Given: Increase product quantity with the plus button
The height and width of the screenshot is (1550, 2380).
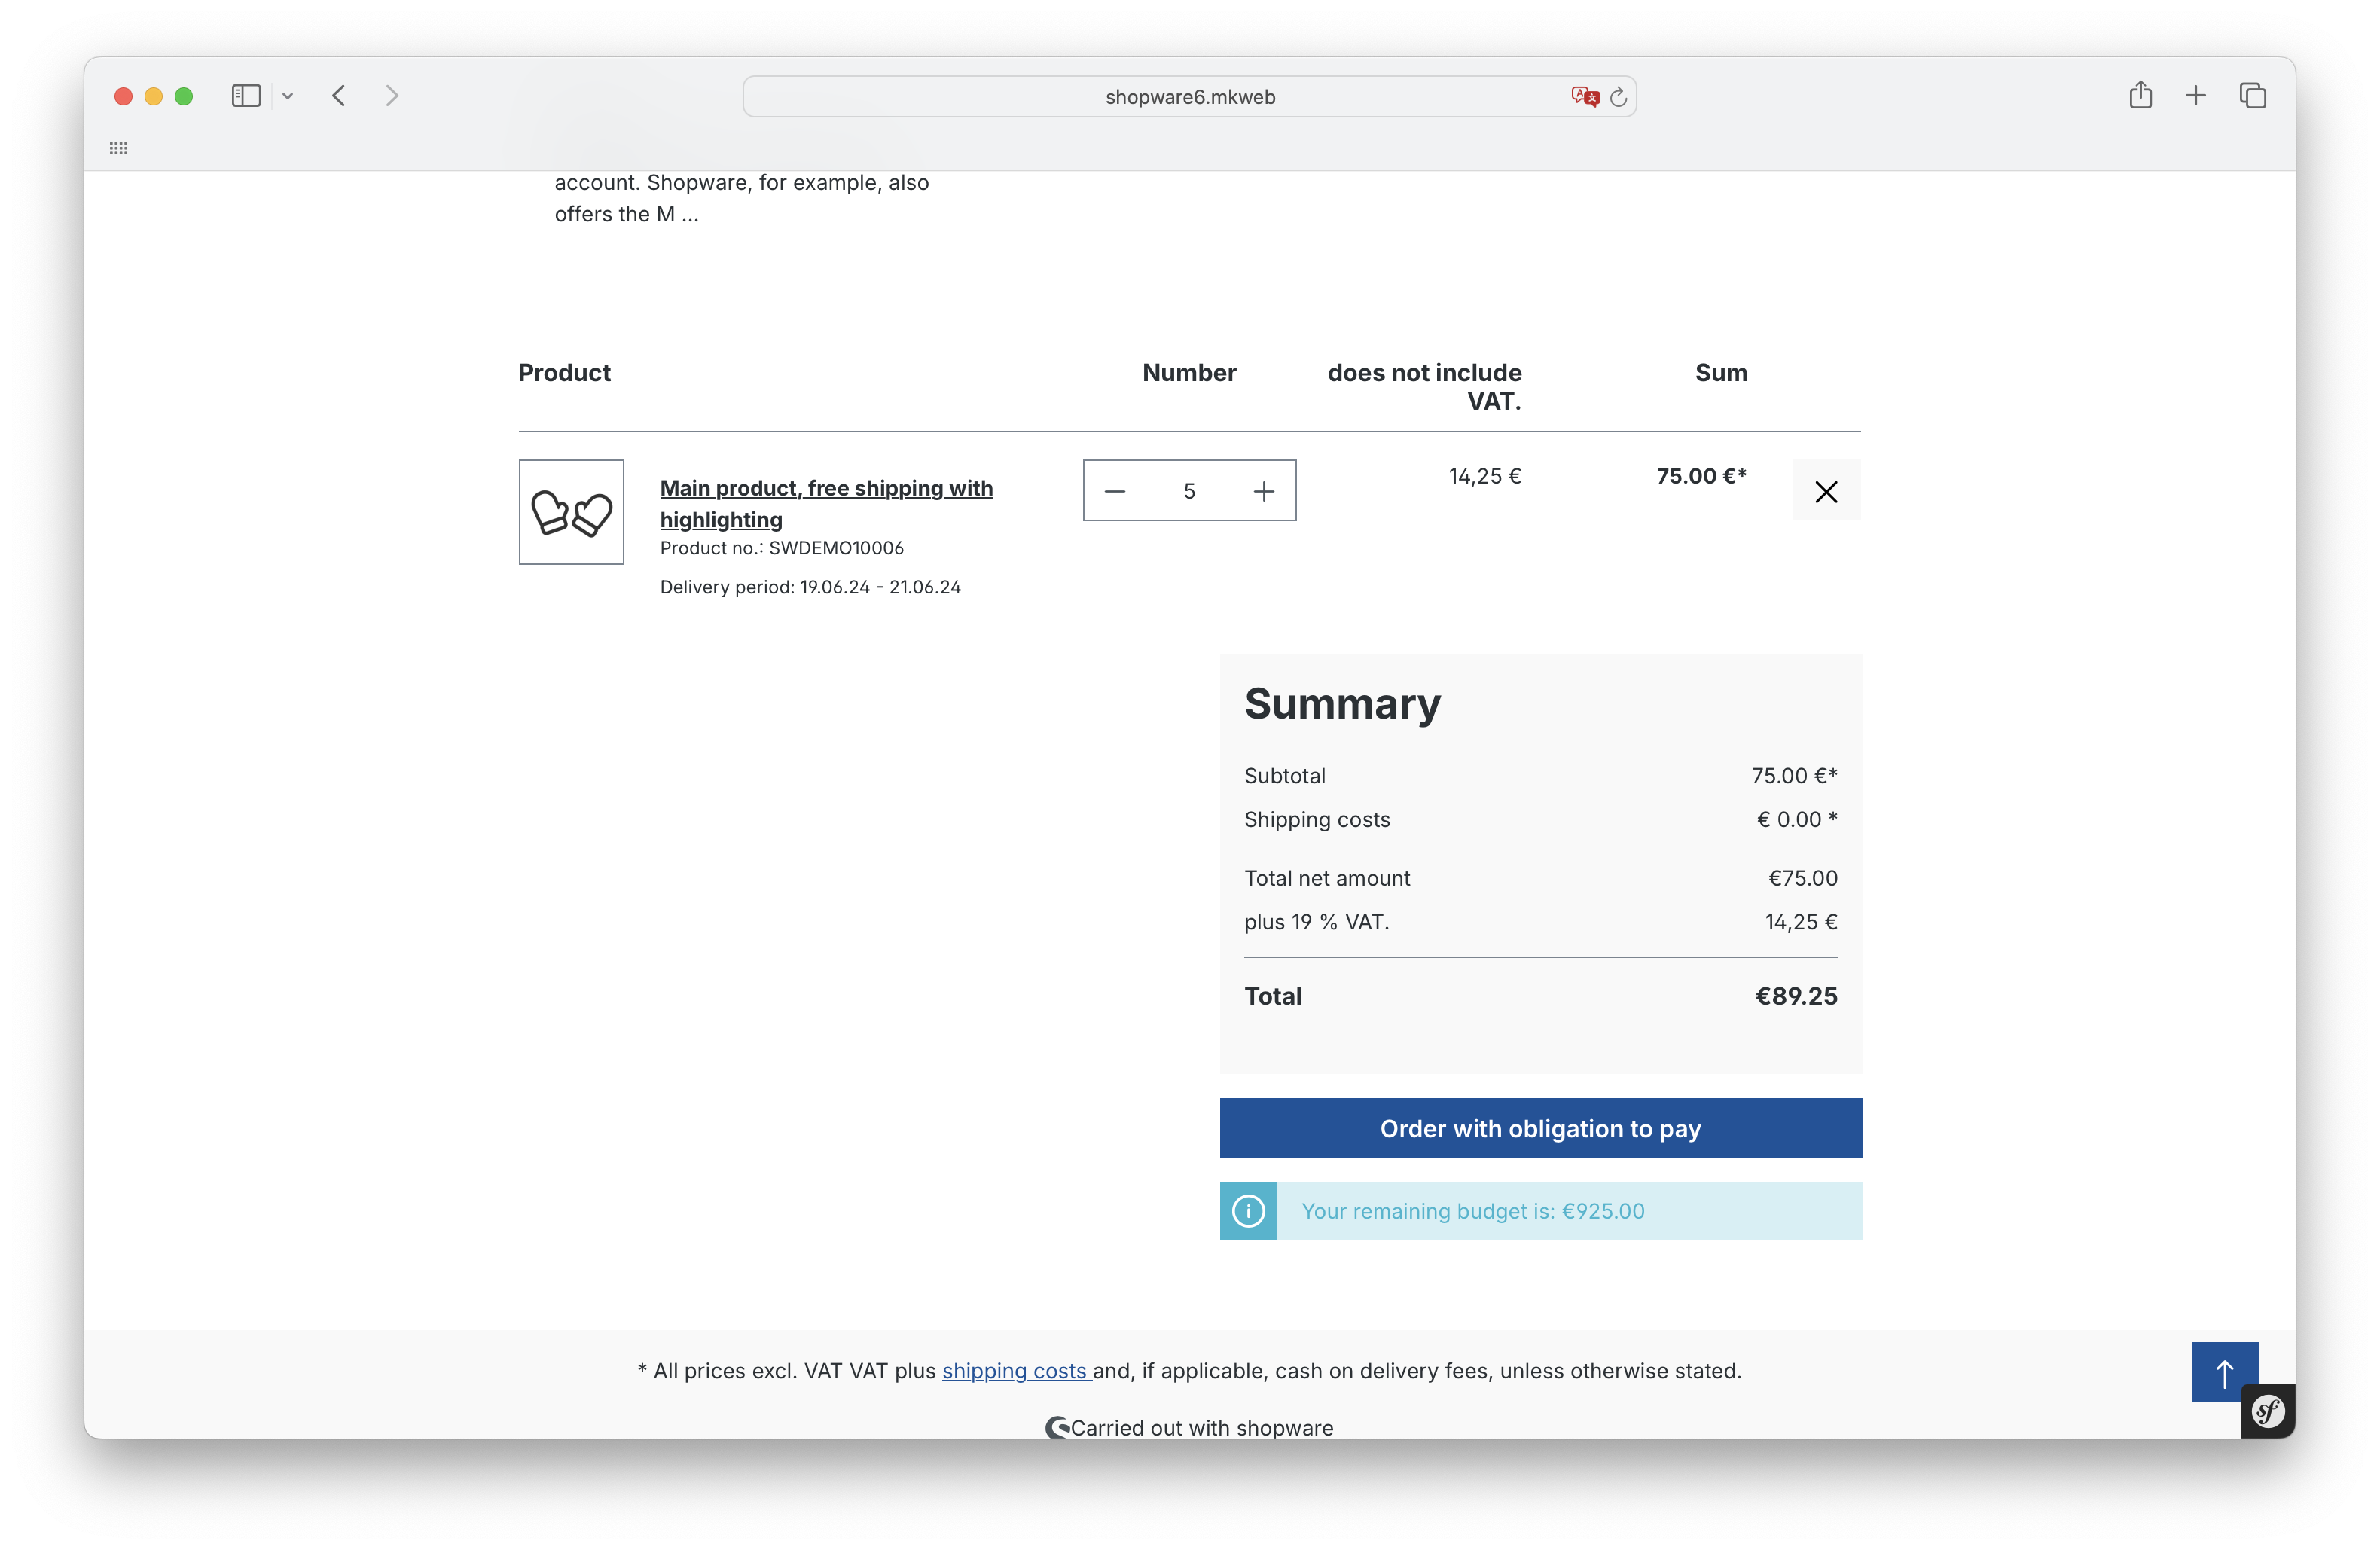Looking at the screenshot, I should (1264, 491).
